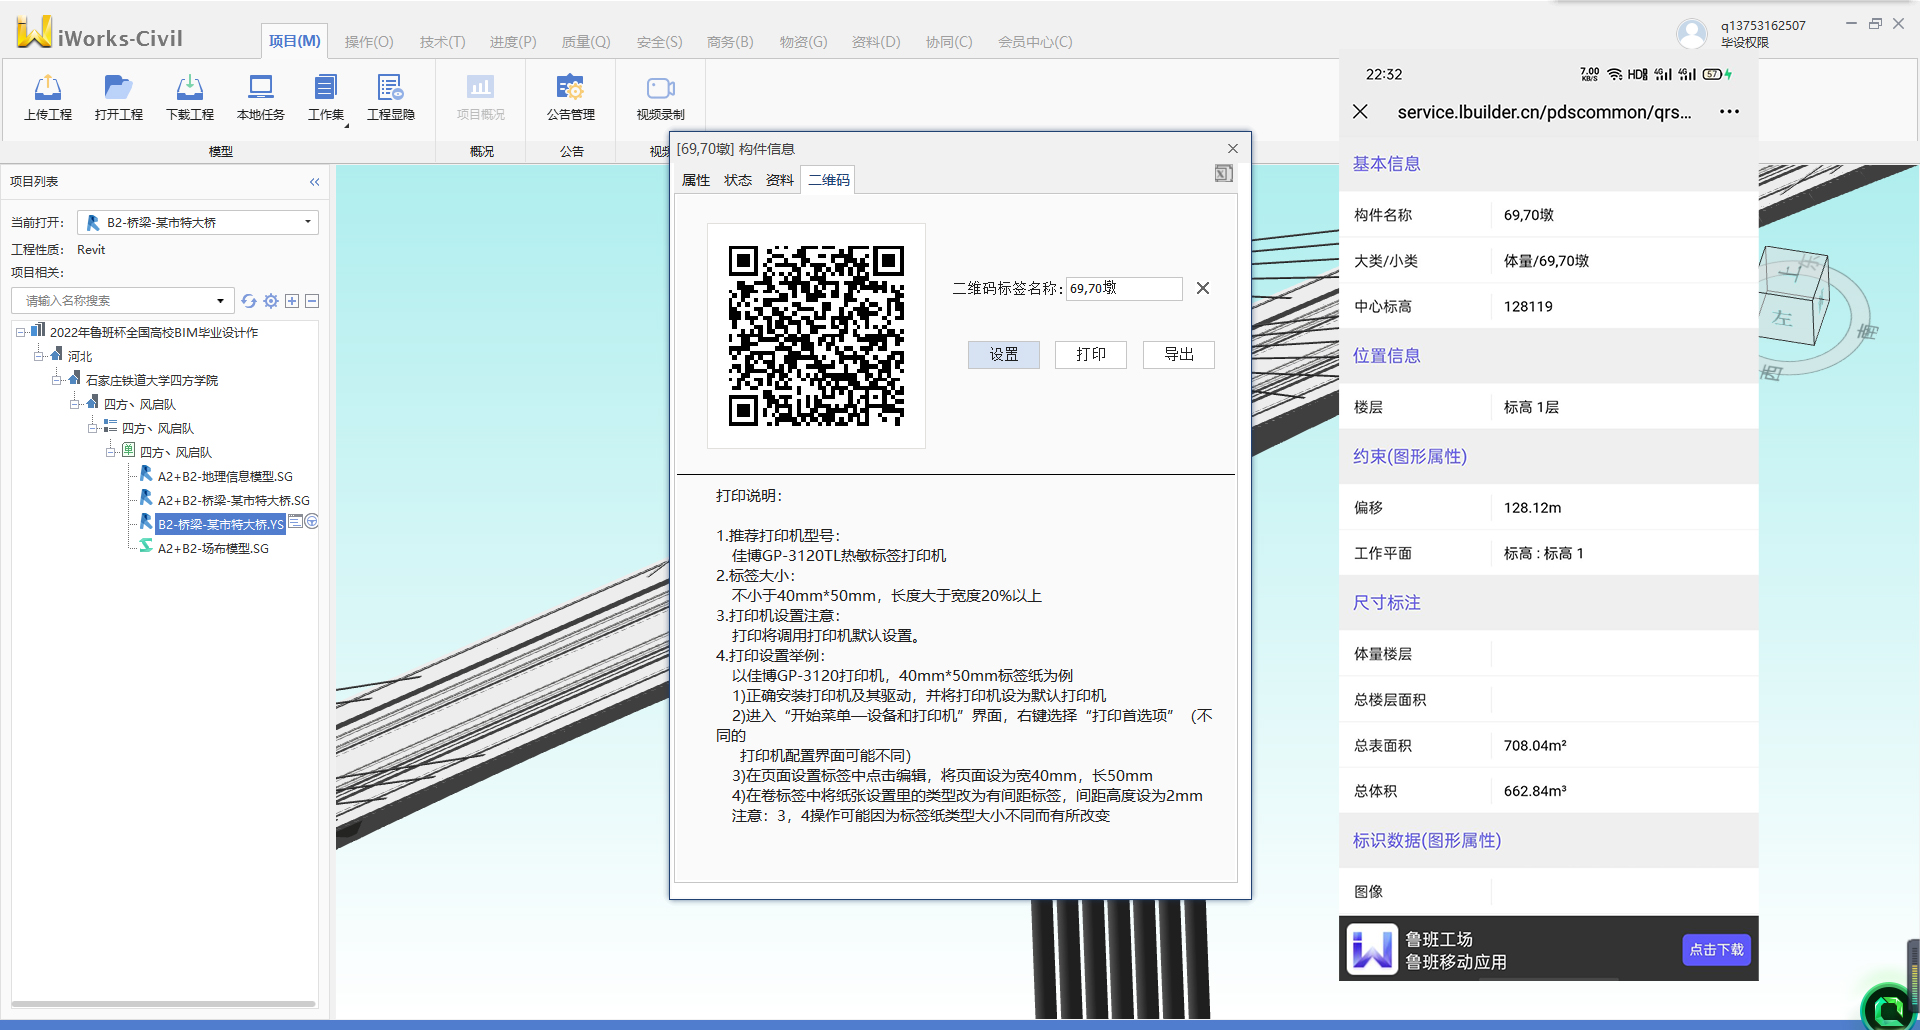This screenshot has height=1030, width=1920.
Task: Click the 鲁班工场 app logo icon
Action: (x=1372, y=950)
